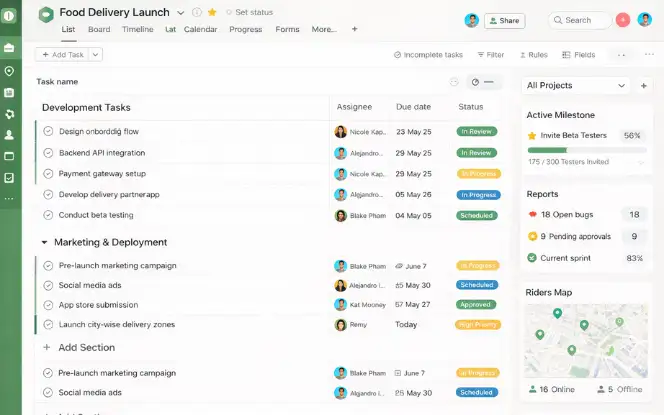
Task: Mark Payment gateway setup complete
Action: tap(48, 174)
